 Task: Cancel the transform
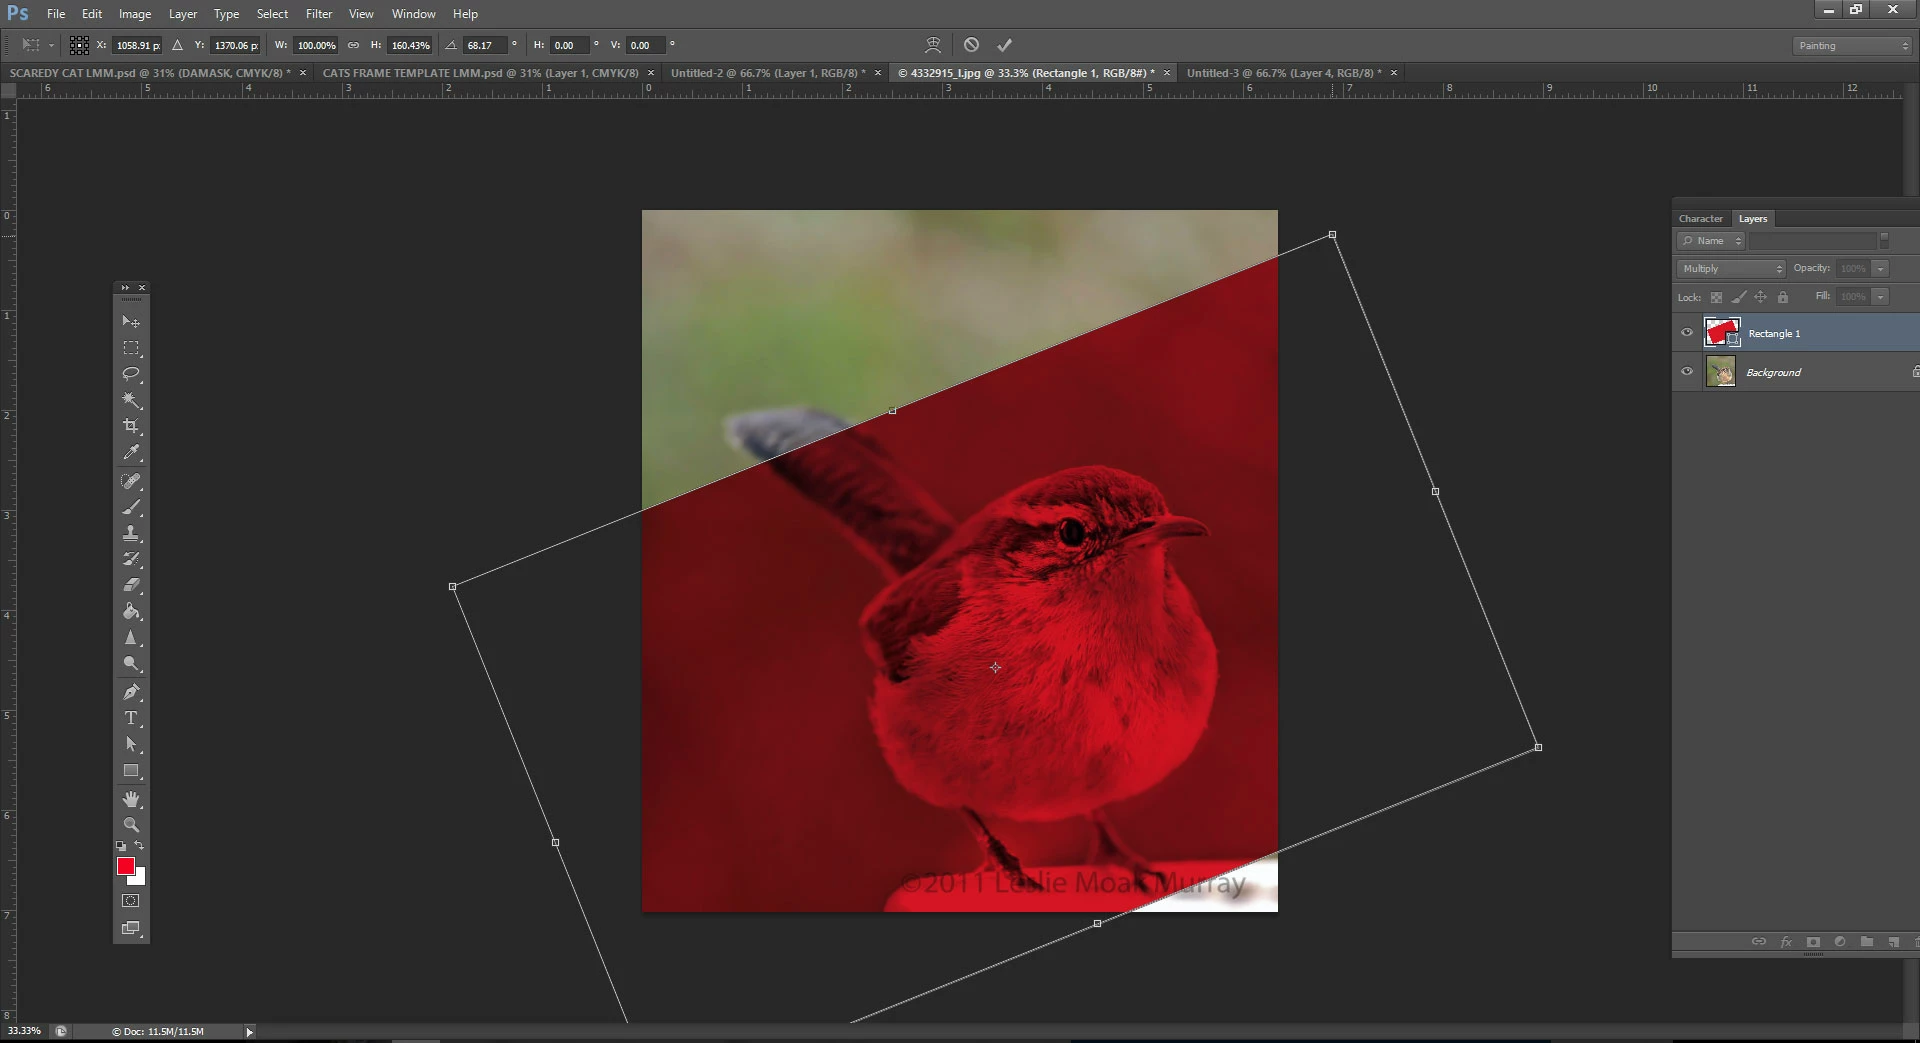(x=971, y=45)
